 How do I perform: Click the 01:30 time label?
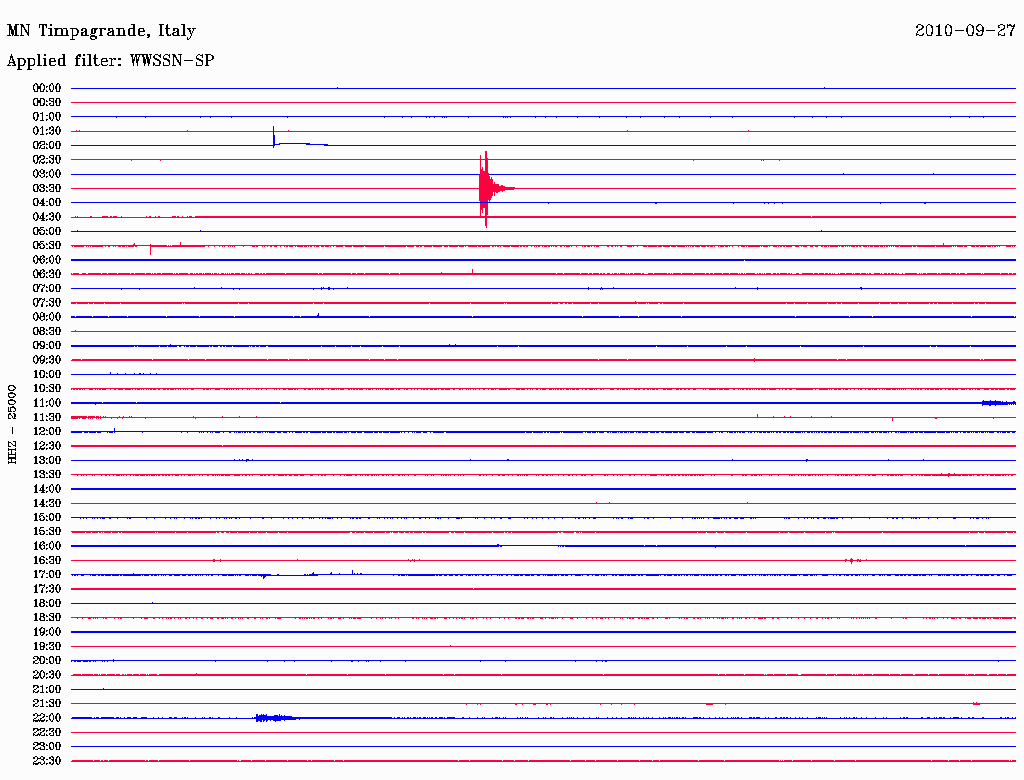click(47, 131)
